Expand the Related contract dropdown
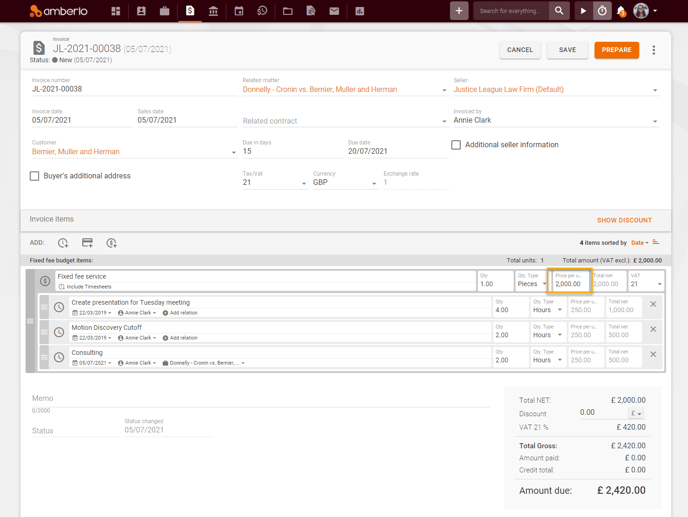This screenshot has height=517, width=688. point(444,121)
